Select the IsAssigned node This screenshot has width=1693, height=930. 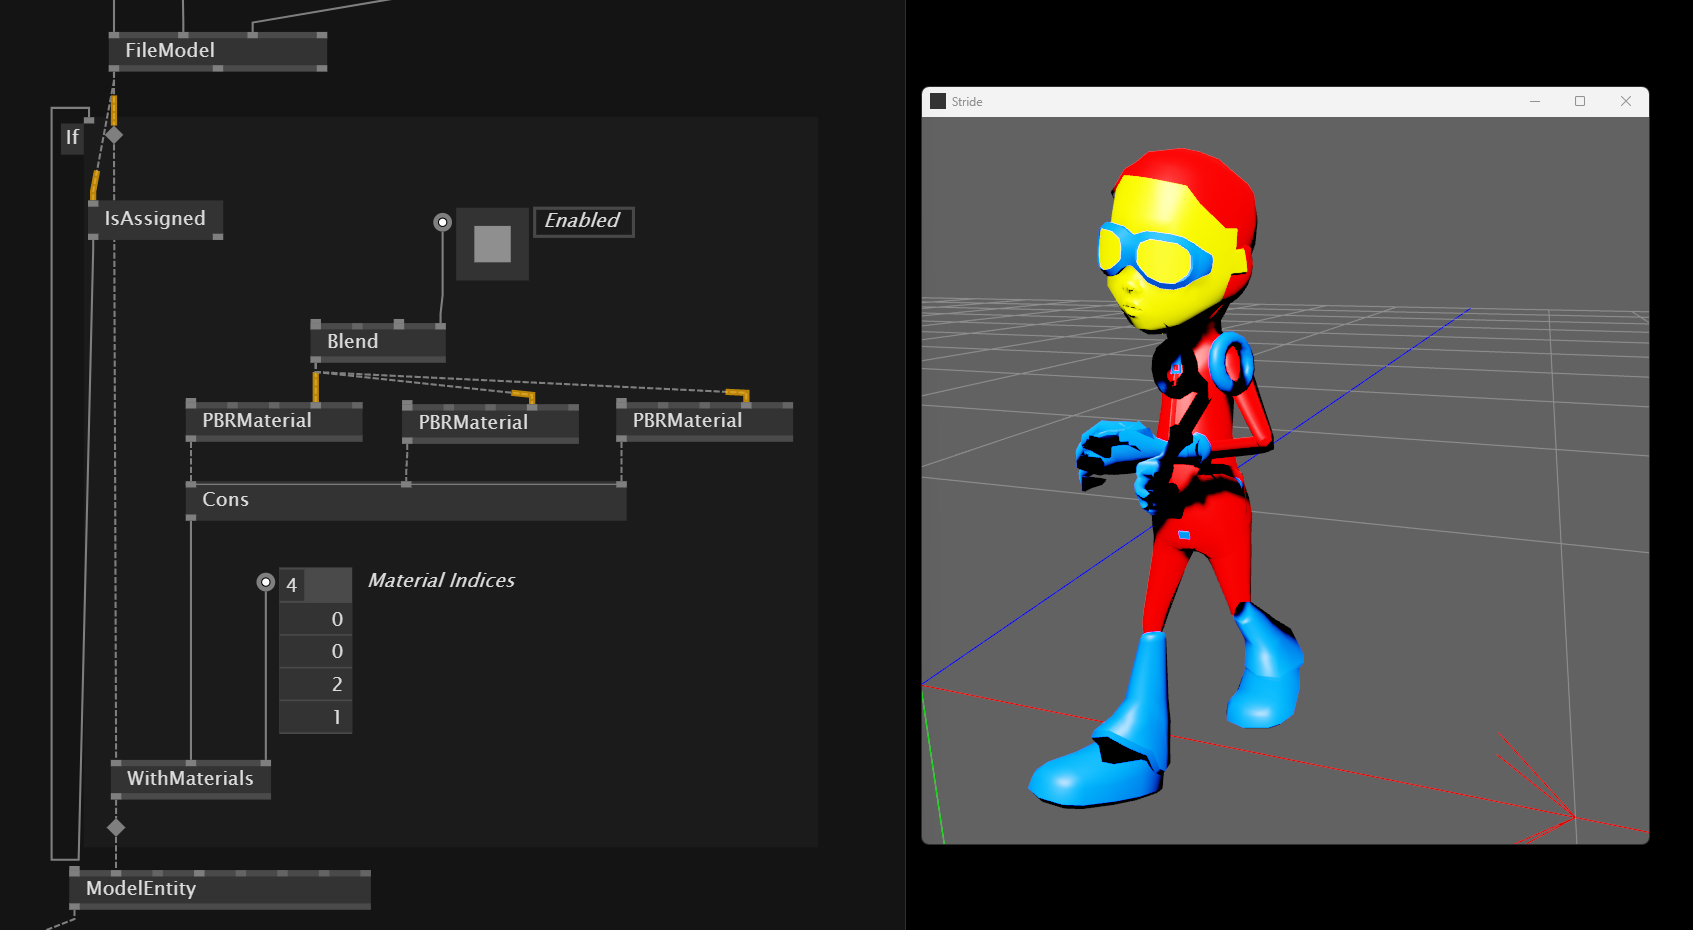point(155,219)
